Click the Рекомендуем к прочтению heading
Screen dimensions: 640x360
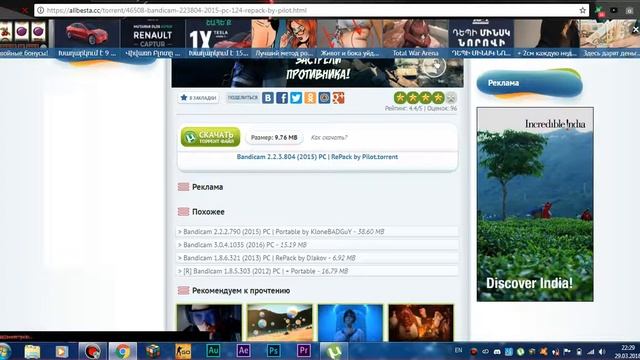(241, 291)
